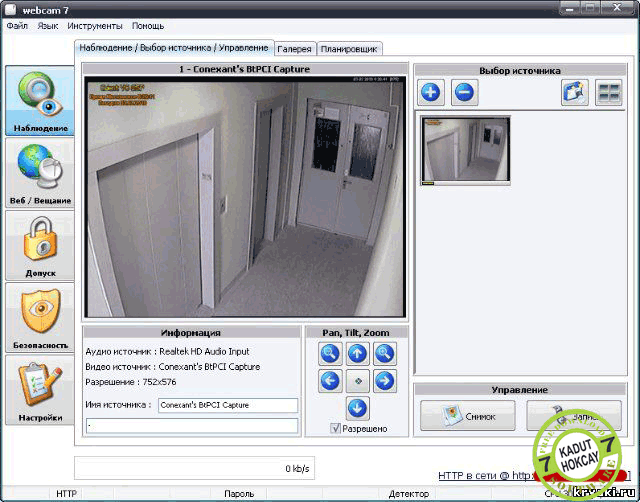Zoom in with the PTZ magnifier plus

tap(384, 353)
